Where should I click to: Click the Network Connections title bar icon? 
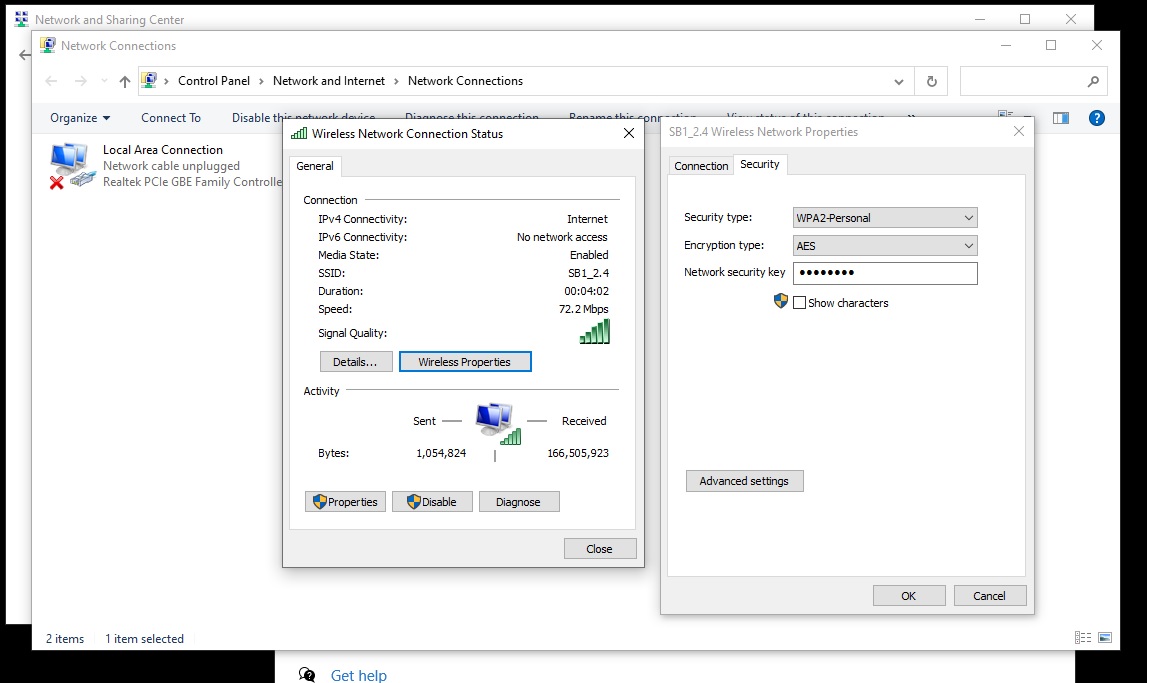pos(48,45)
